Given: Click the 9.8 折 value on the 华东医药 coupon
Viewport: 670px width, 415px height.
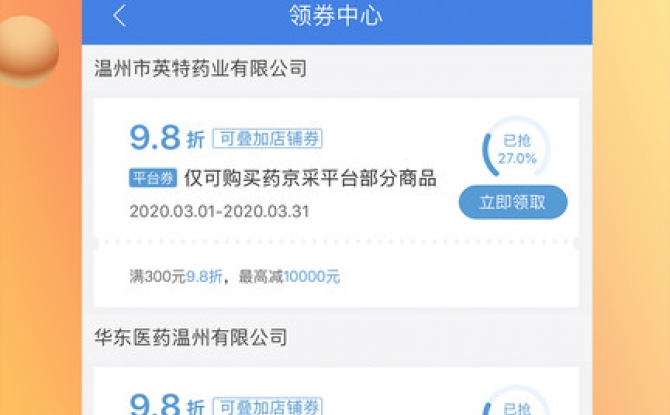Looking at the screenshot, I should click(167, 404).
